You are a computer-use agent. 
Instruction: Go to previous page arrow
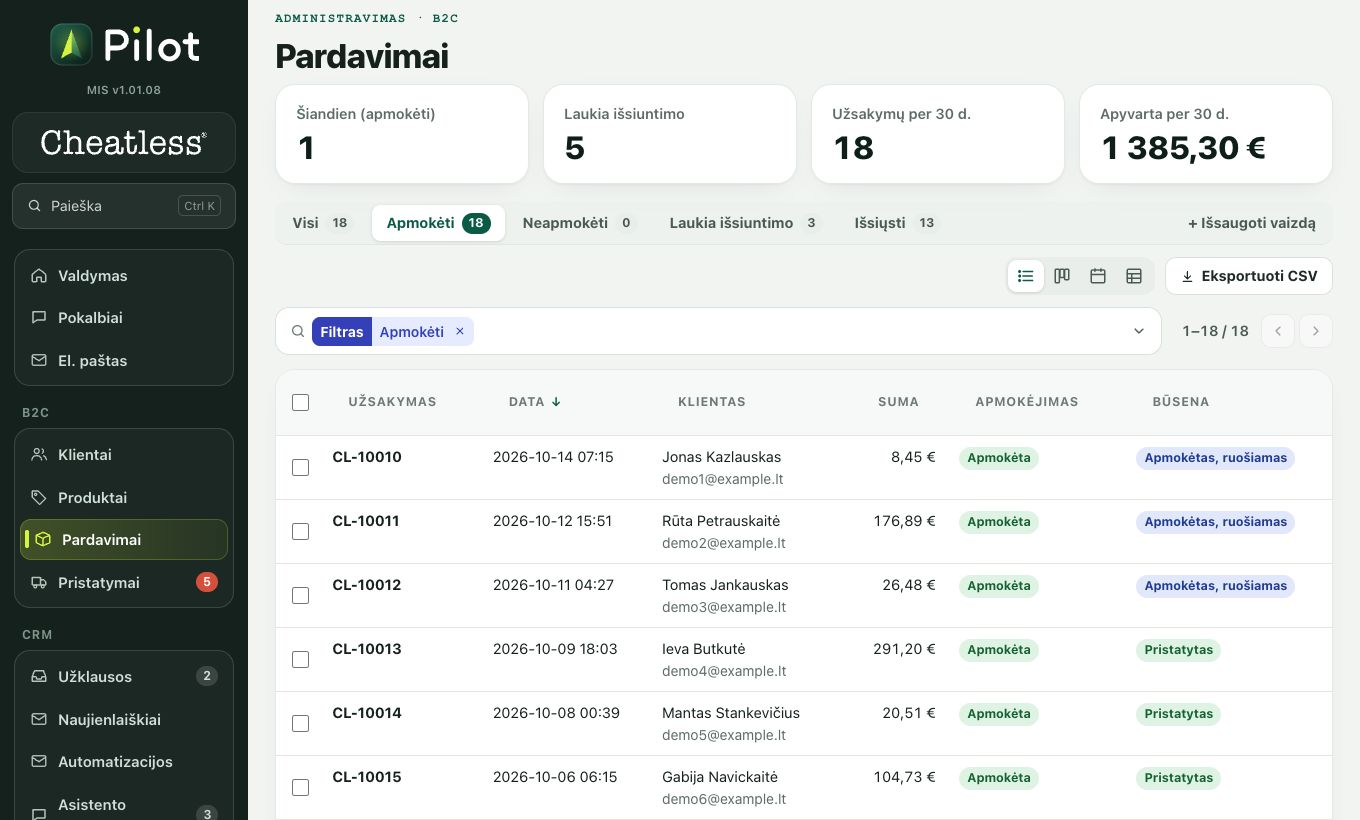pyautogui.click(x=1278, y=331)
